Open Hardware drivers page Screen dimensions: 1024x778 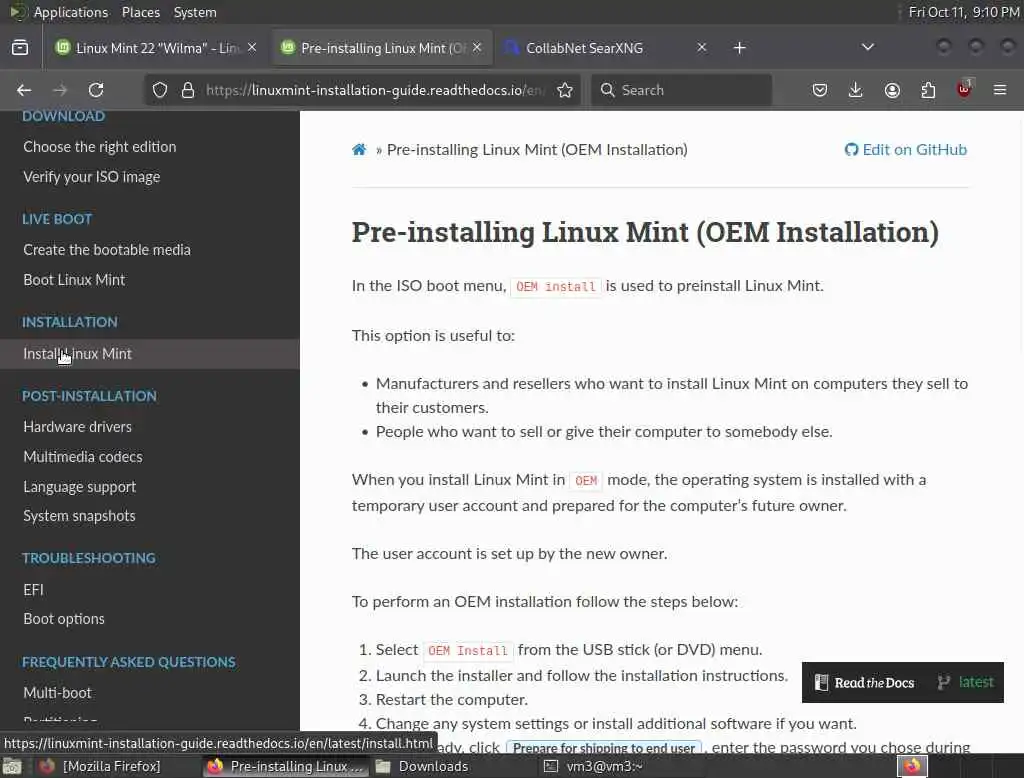coord(77,427)
